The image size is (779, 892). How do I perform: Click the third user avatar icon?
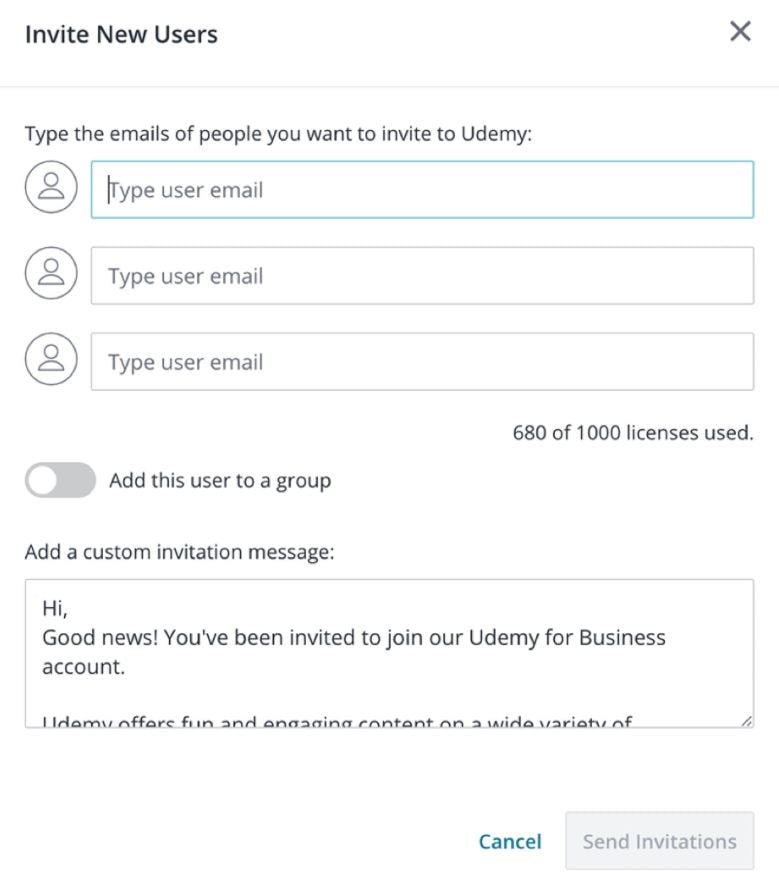pyautogui.click(x=51, y=359)
